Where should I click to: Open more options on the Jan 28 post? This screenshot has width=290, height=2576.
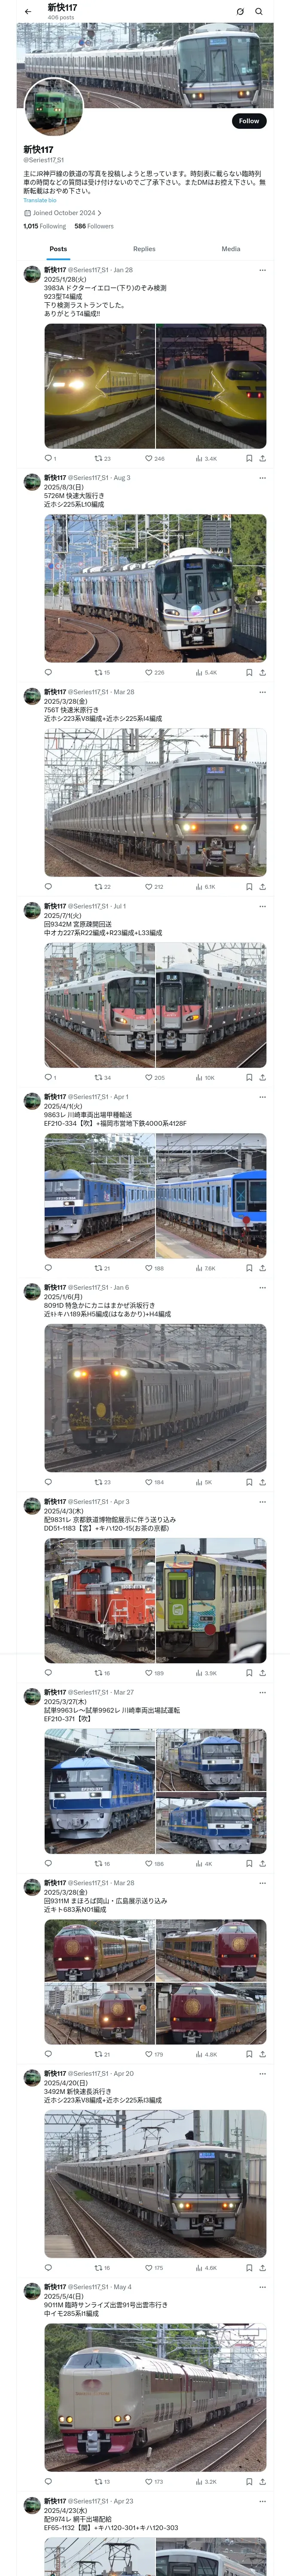point(263,270)
